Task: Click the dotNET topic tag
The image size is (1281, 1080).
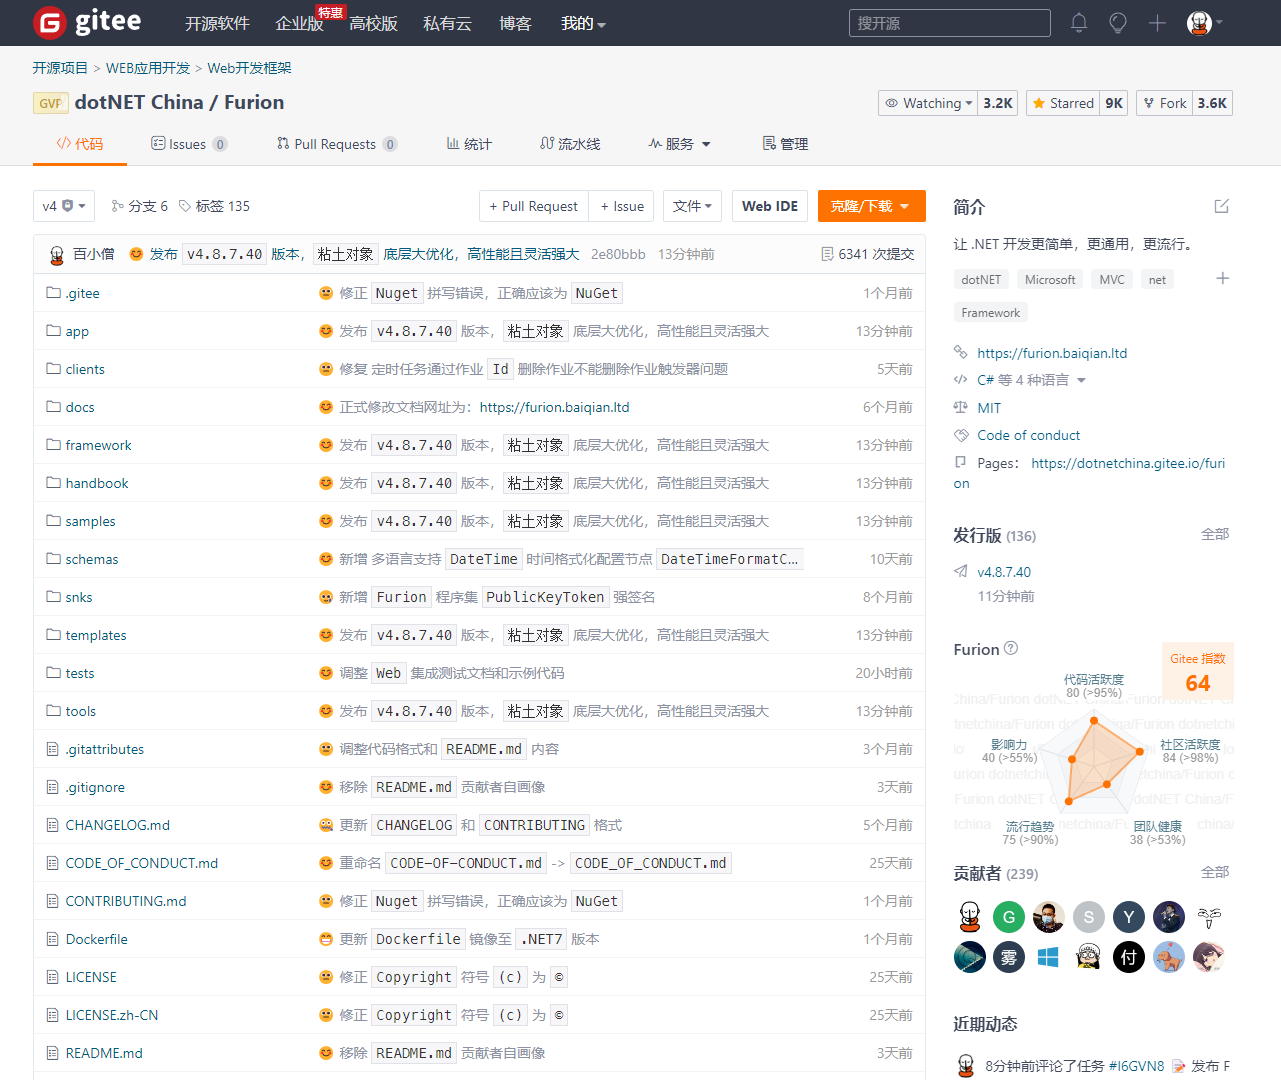Action: point(981,280)
